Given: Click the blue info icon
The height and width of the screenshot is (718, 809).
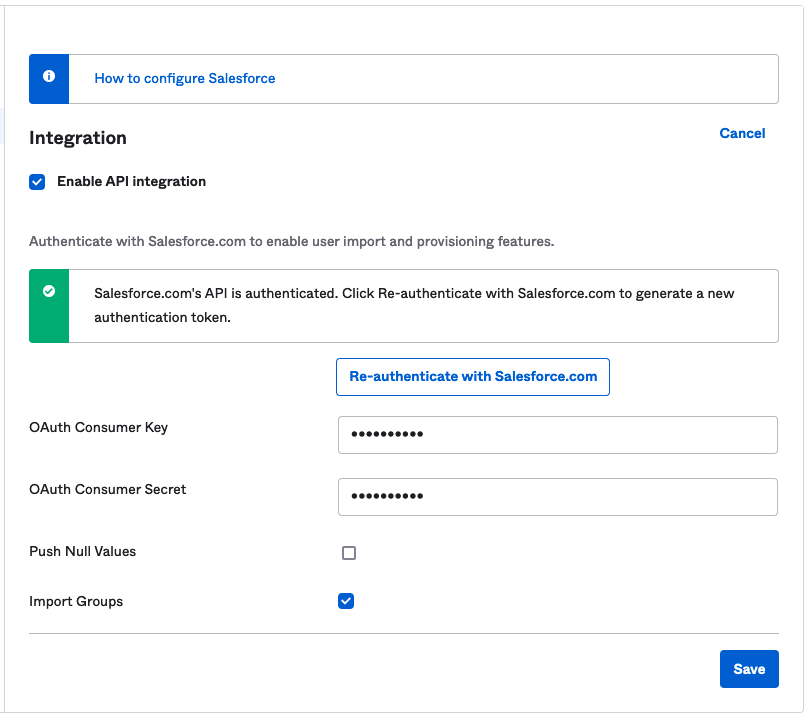Looking at the screenshot, I should (x=49, y=77).
